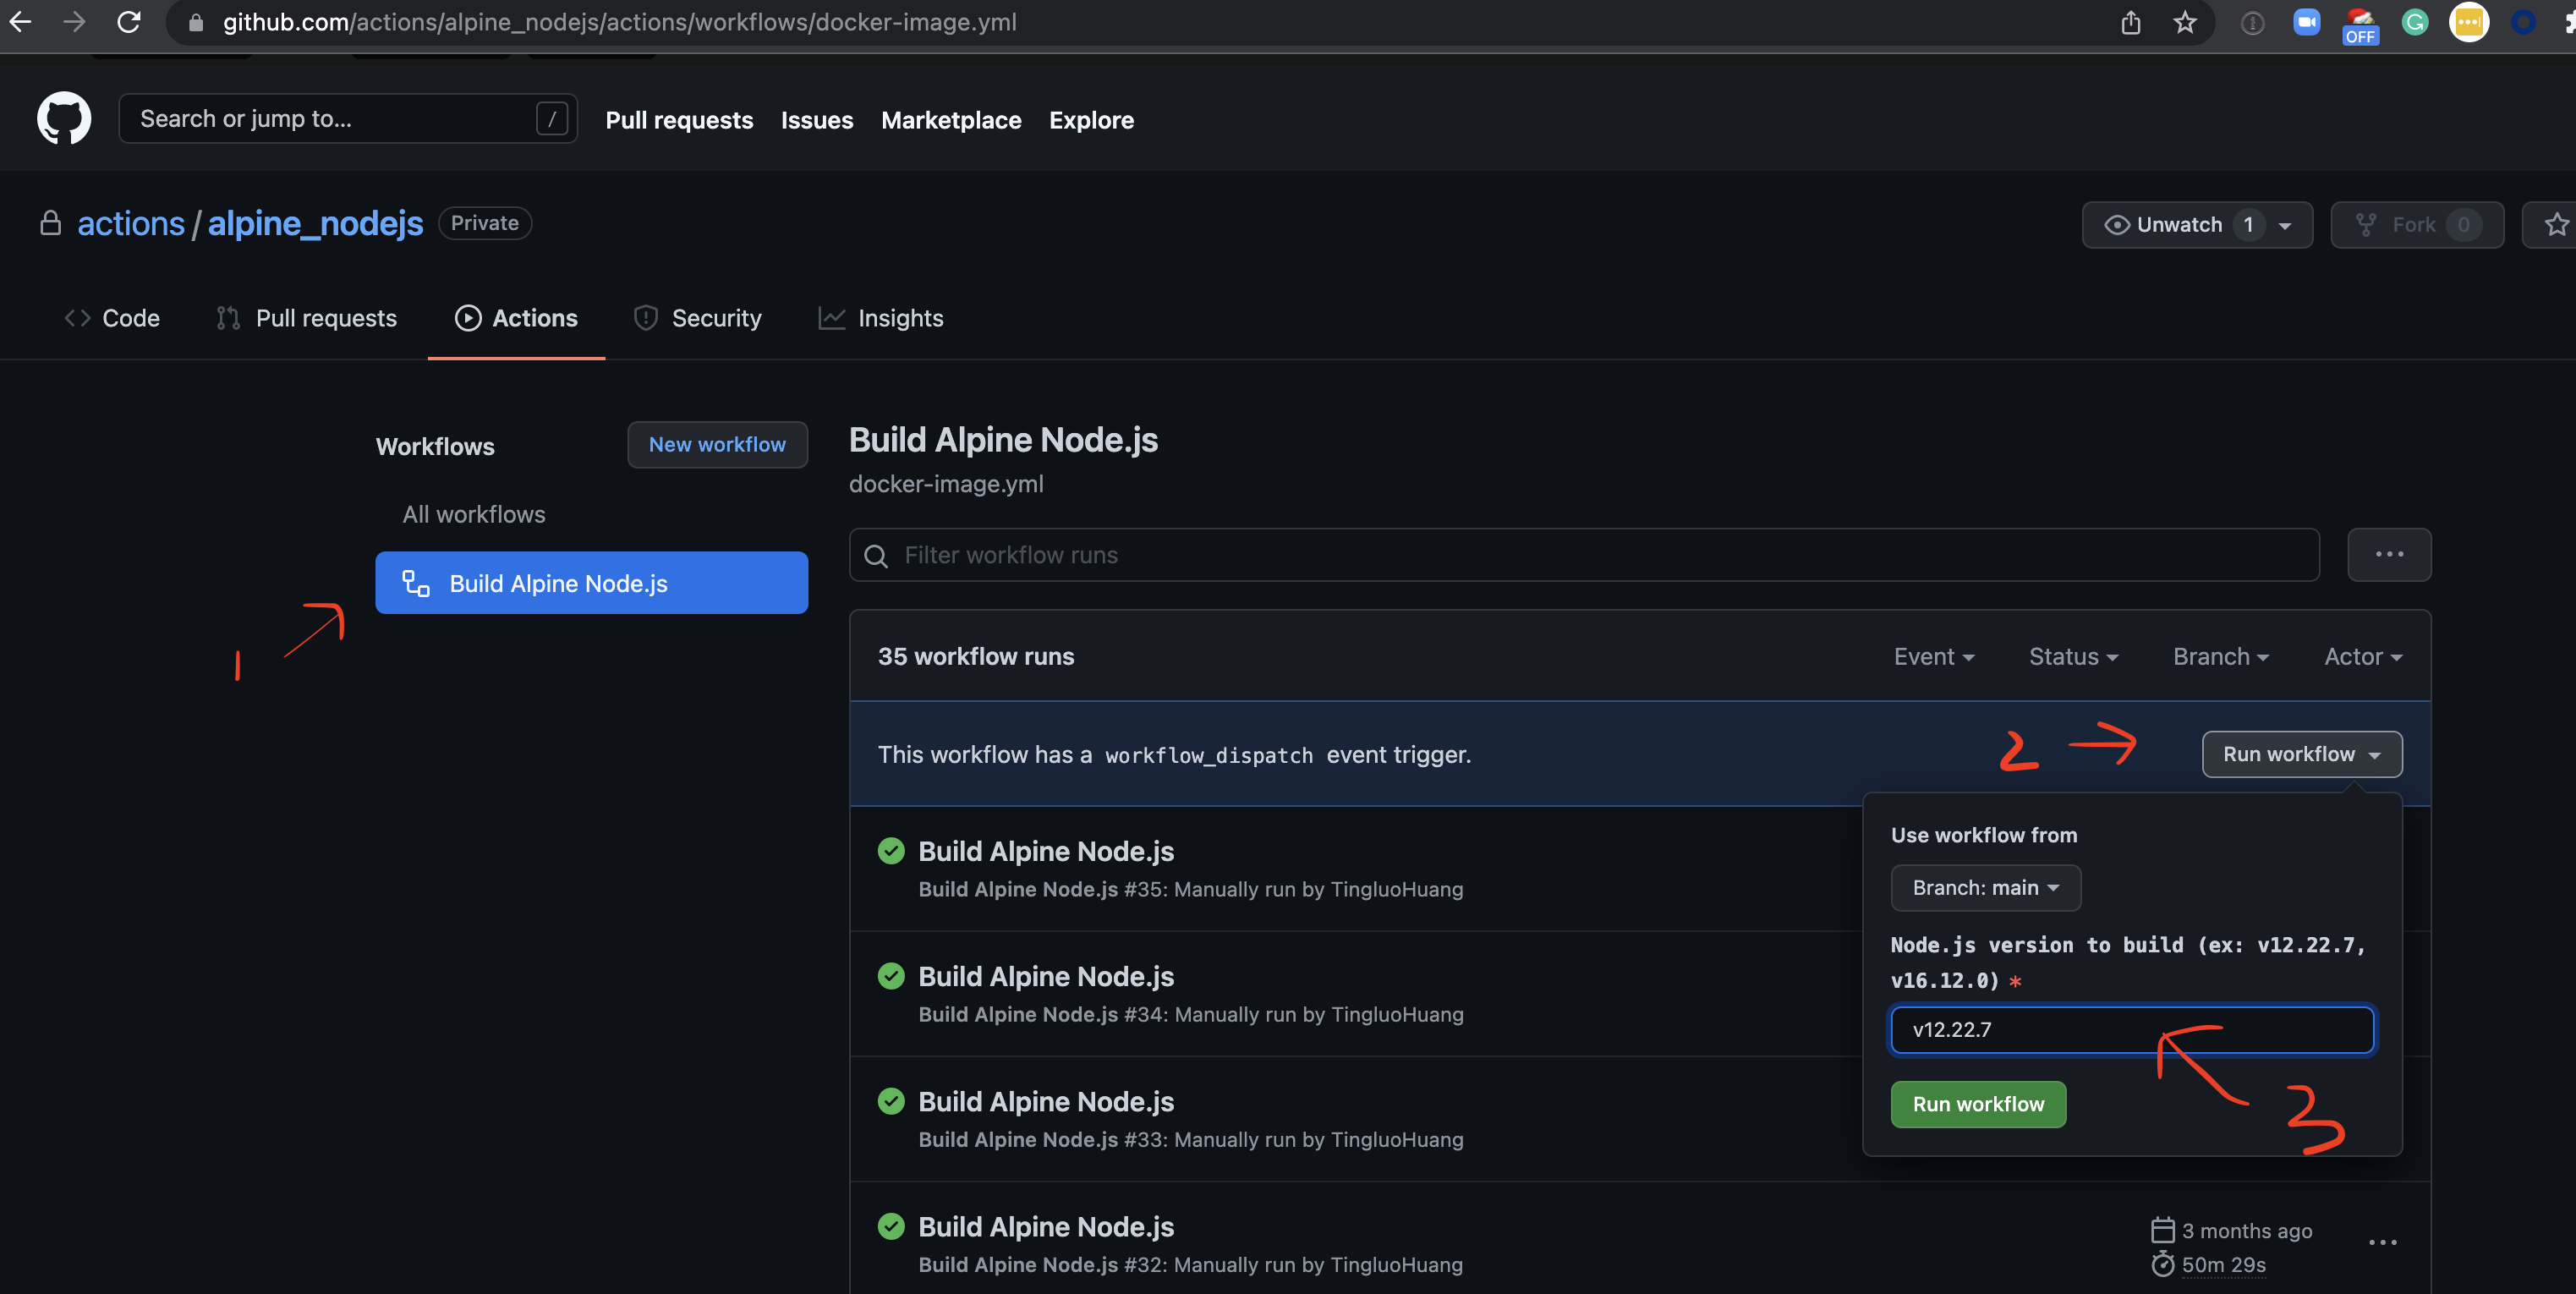Screen dimensions: 2576x1294
Task: Toggle Unwatch for this repository
Action: tap(2178, 225)
